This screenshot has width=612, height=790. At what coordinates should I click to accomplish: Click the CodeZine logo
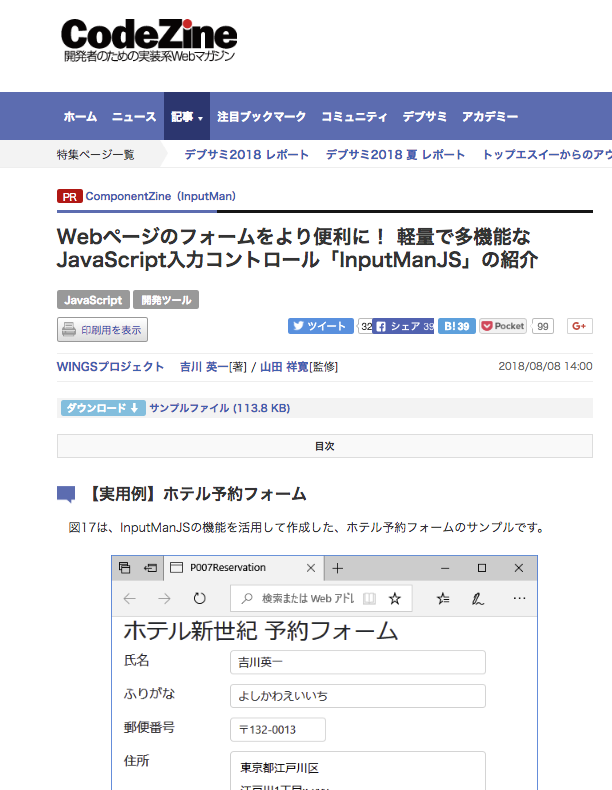pos(149,40)
